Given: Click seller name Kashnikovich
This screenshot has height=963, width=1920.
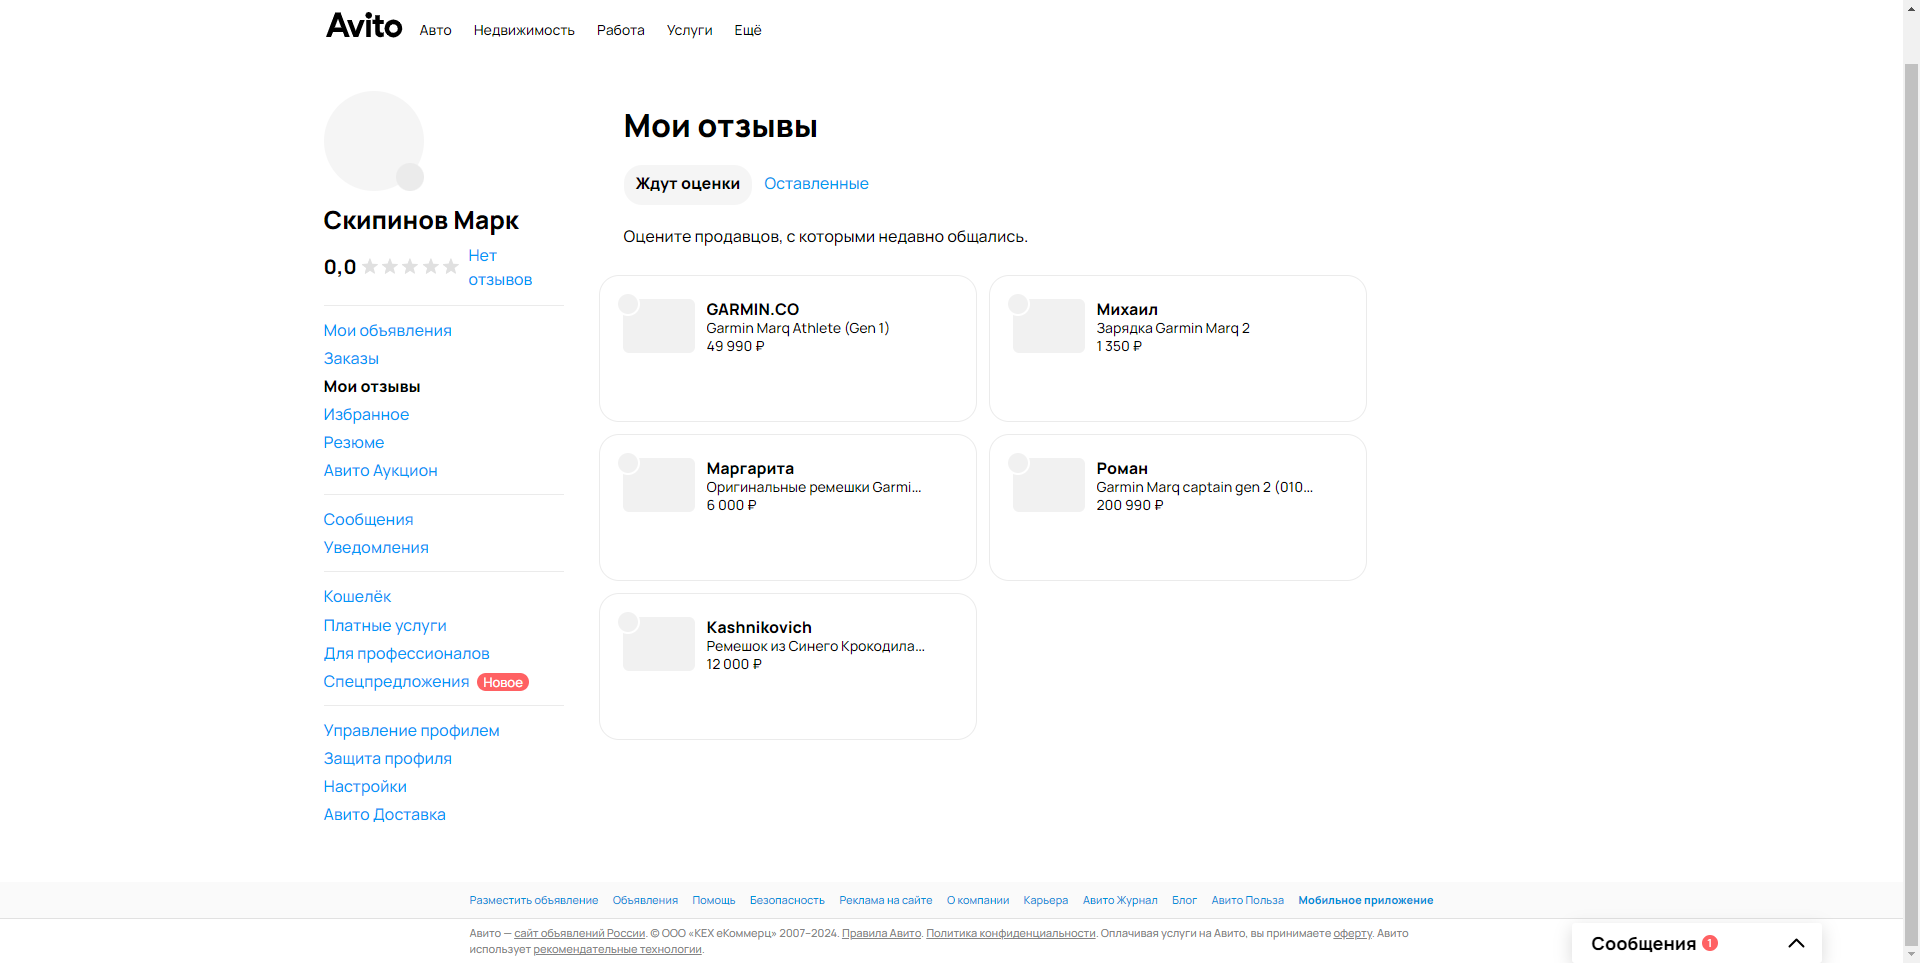Looking at the screenshot, I should coord(759,628).
